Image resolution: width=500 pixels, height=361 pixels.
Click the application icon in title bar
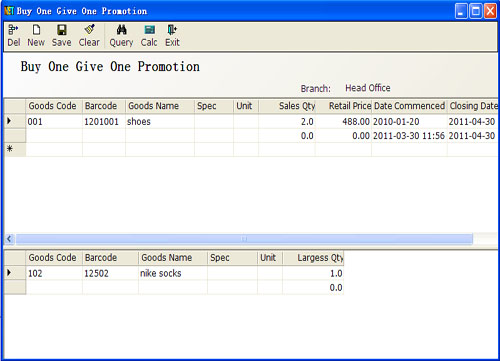click(x=9, y=11)
